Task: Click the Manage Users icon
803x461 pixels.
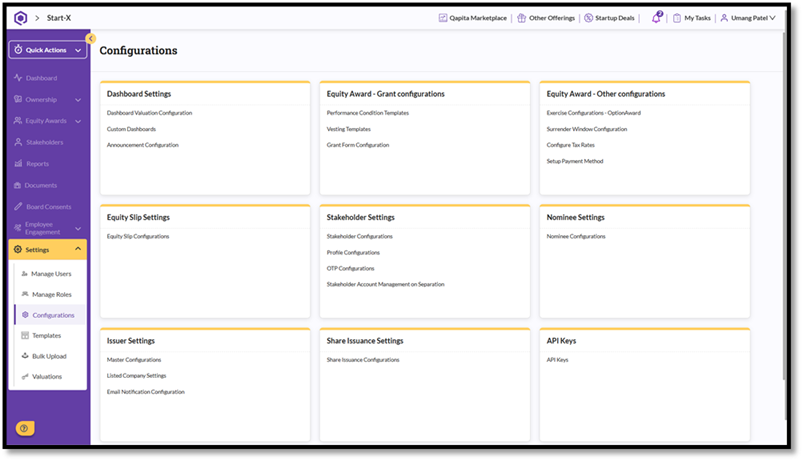Action: pos(24,274)
